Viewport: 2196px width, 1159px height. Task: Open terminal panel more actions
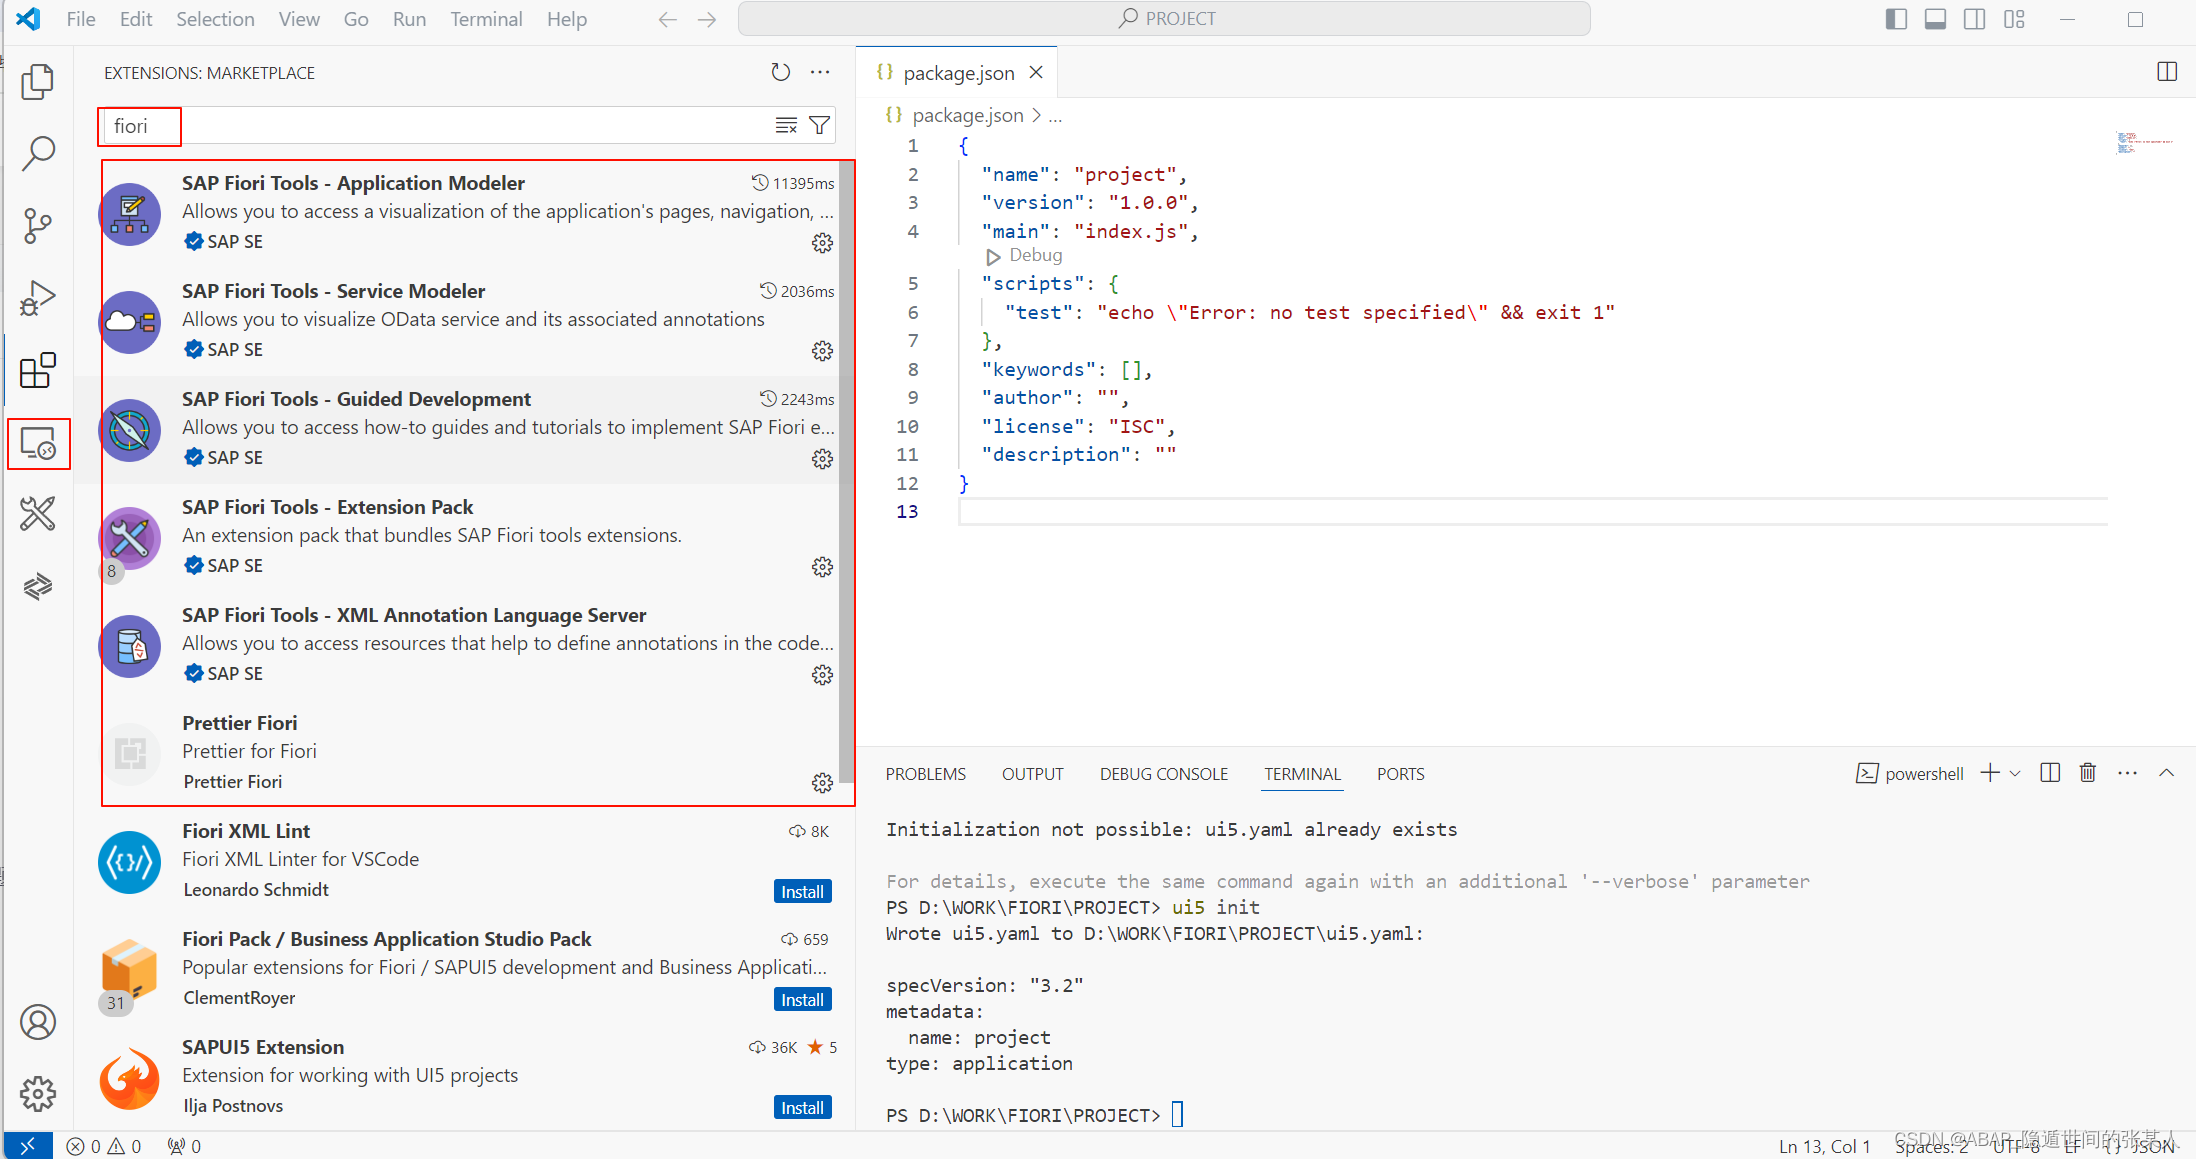pos(2127,773)
